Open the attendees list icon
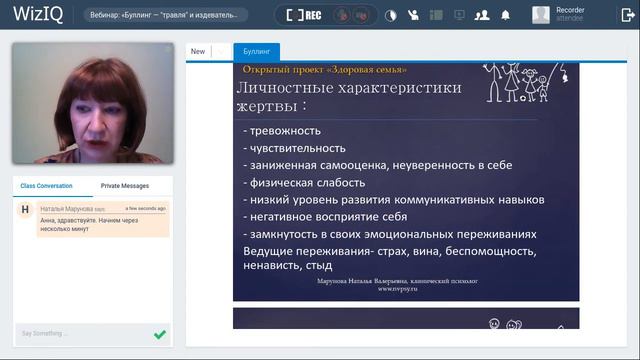 [482, 16]
